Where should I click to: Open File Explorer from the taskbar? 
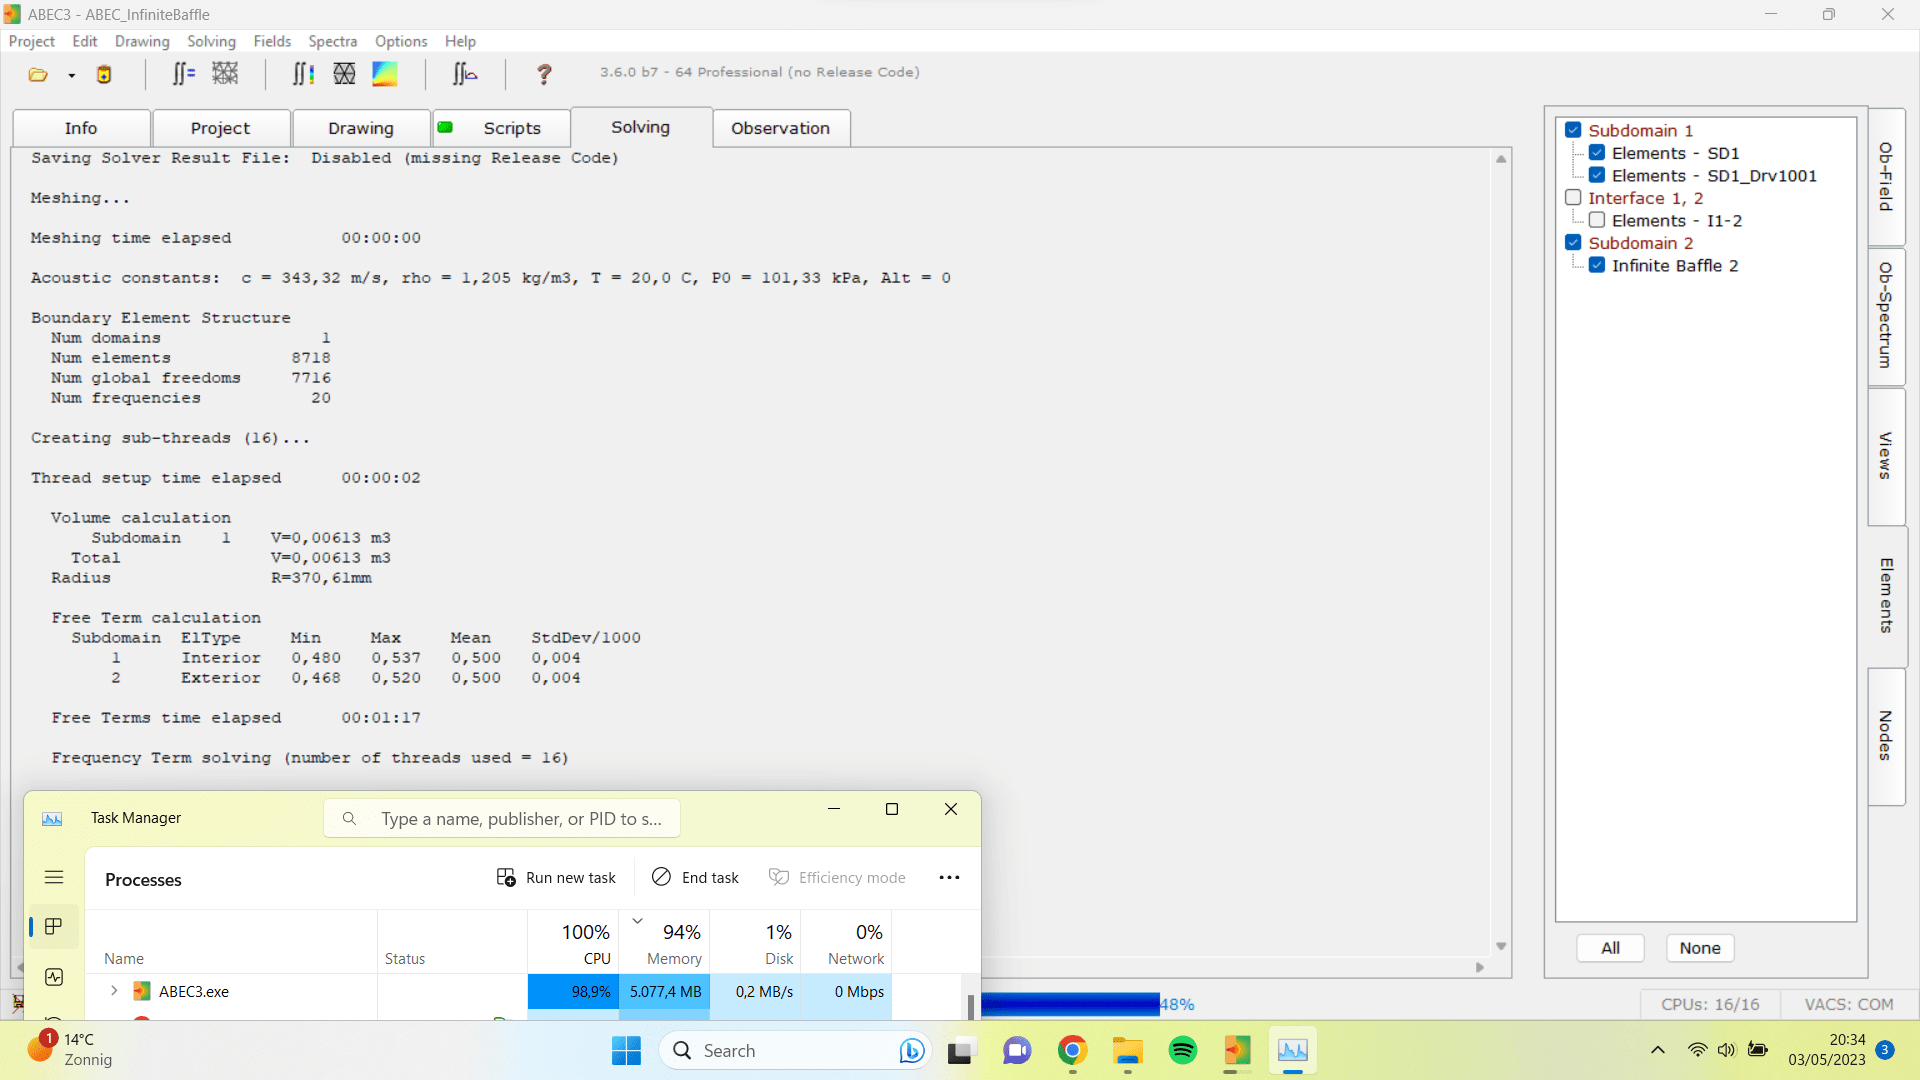tap(1127, 1051)
